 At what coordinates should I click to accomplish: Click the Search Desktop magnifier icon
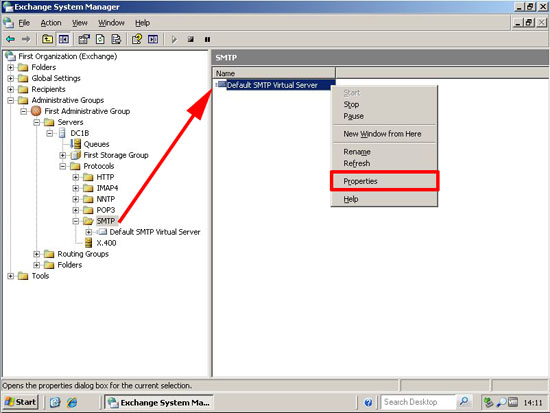pyautogui.click(x=464, y=401)
